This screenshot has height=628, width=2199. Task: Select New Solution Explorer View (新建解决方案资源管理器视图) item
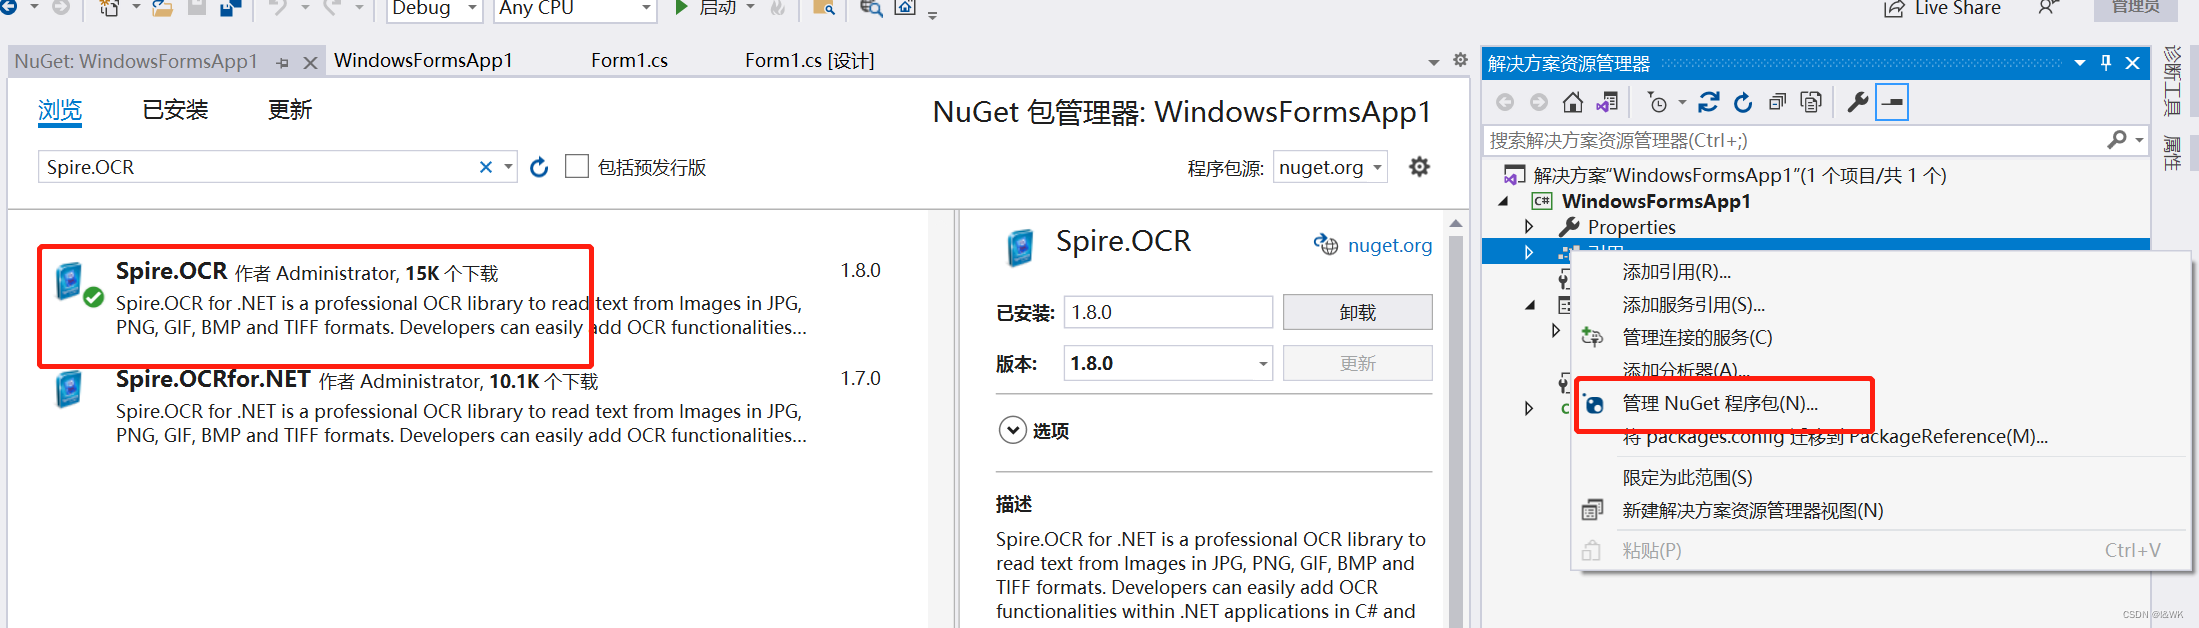click(x=1752, y=511)
